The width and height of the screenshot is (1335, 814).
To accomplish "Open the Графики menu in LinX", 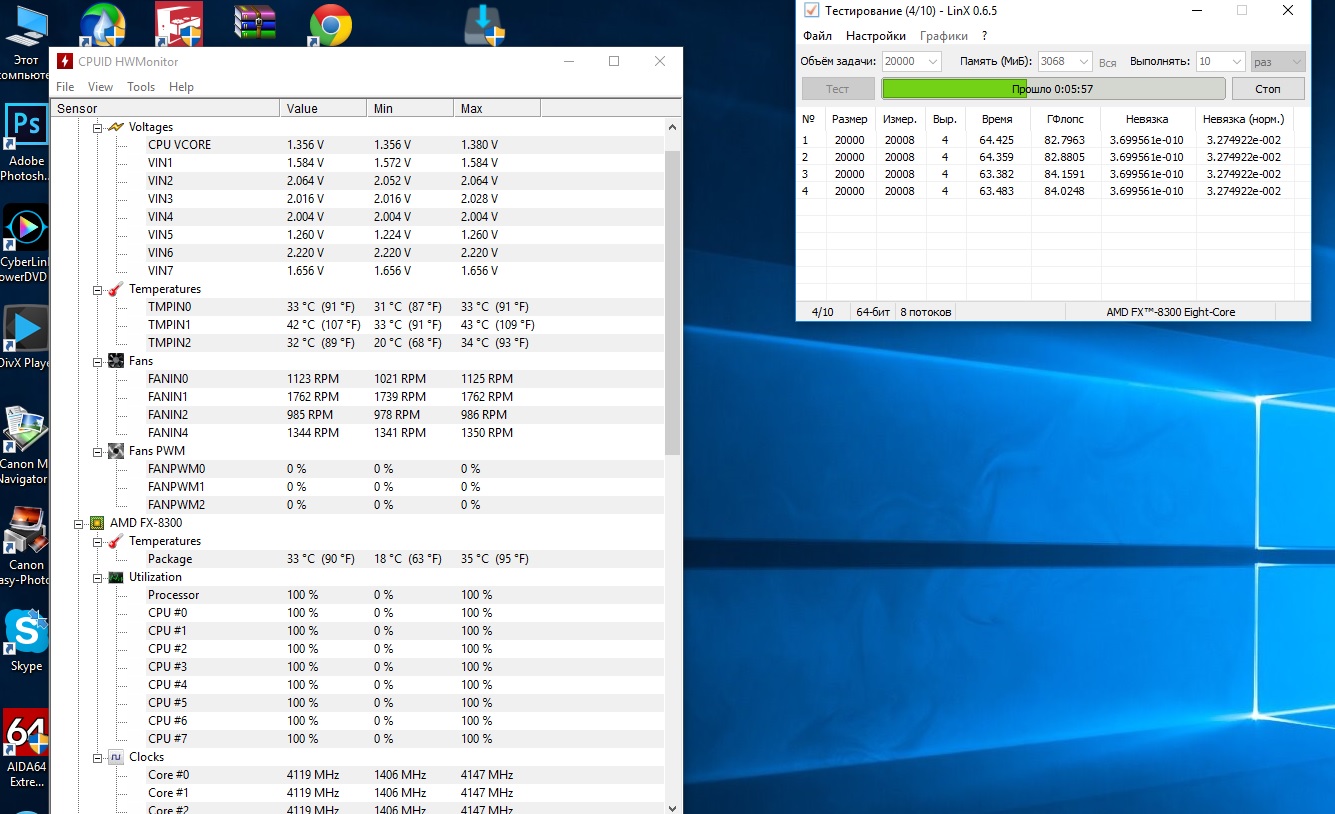I will (x=944, y=36).
